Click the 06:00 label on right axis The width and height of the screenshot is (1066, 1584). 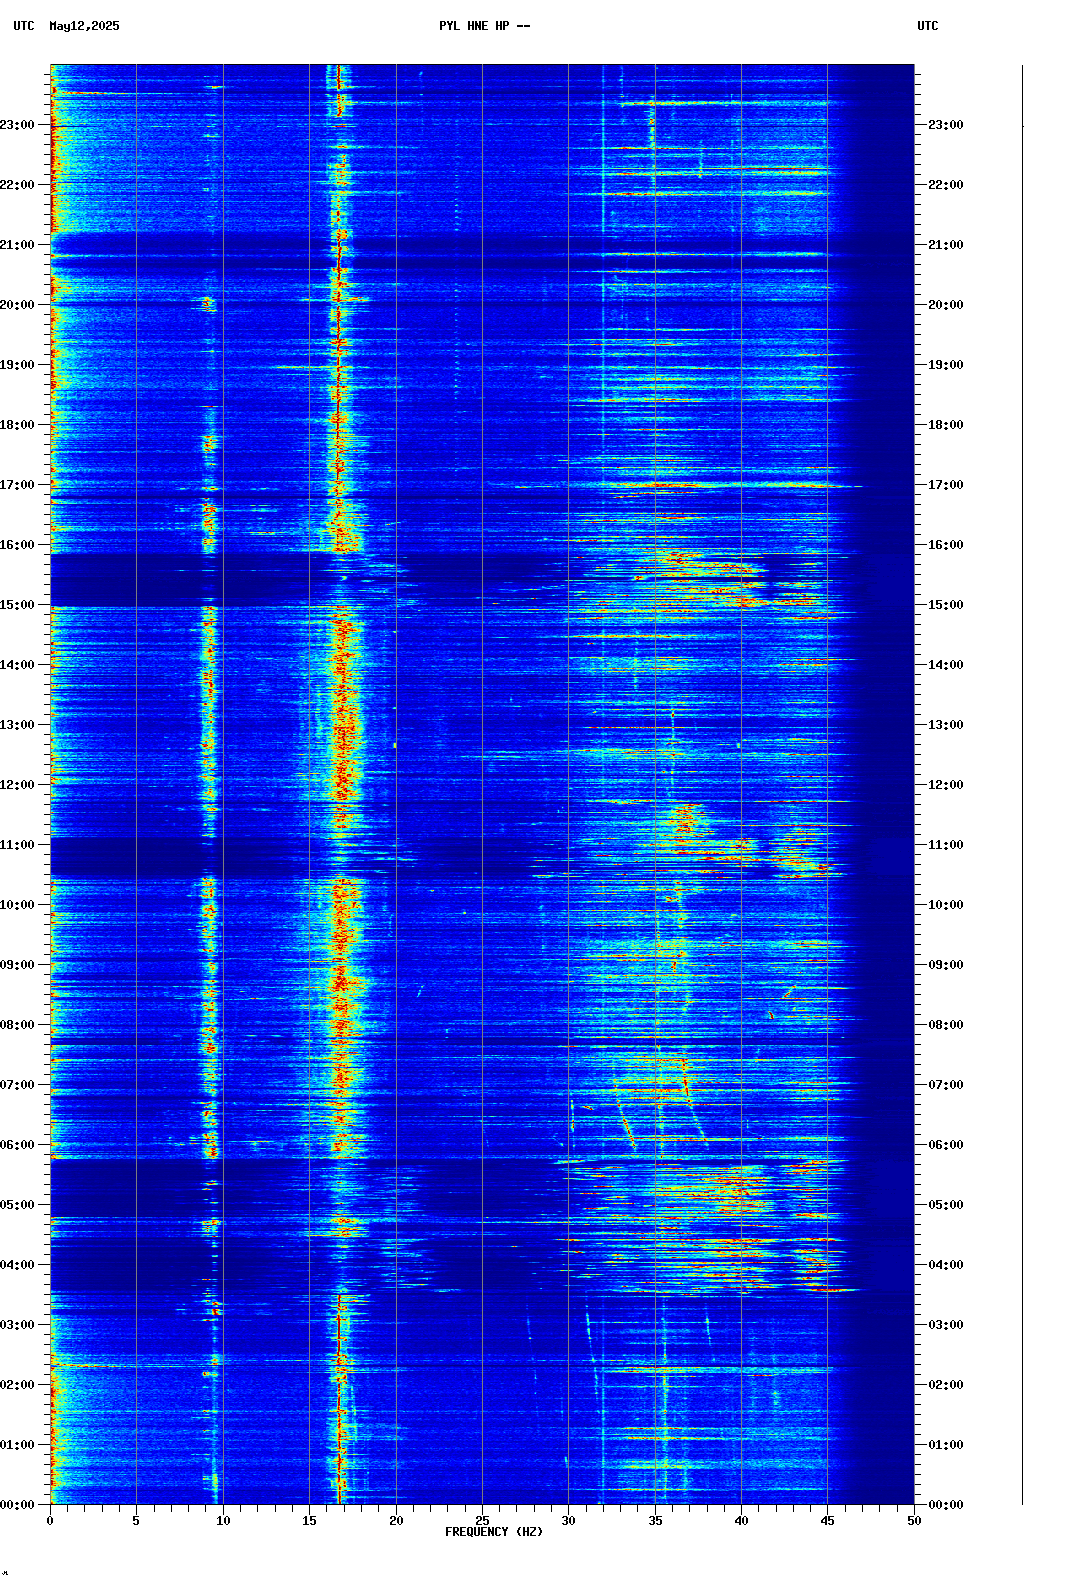coord(946,1145)
